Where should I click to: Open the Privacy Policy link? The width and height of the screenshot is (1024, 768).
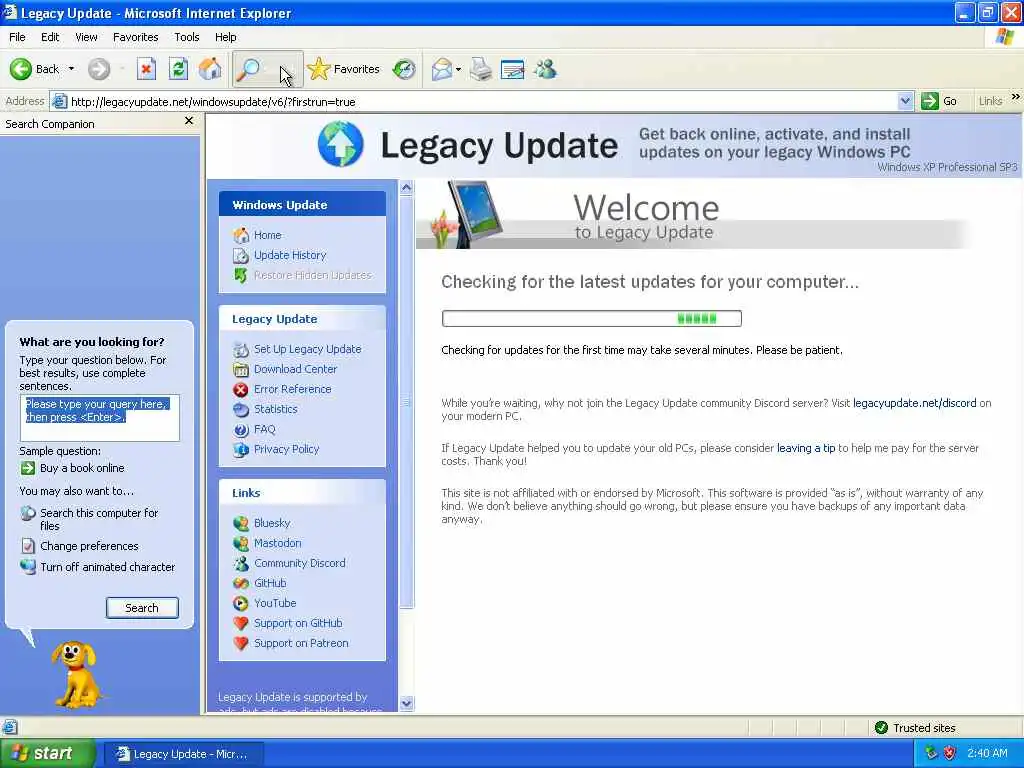pos(276,449)
